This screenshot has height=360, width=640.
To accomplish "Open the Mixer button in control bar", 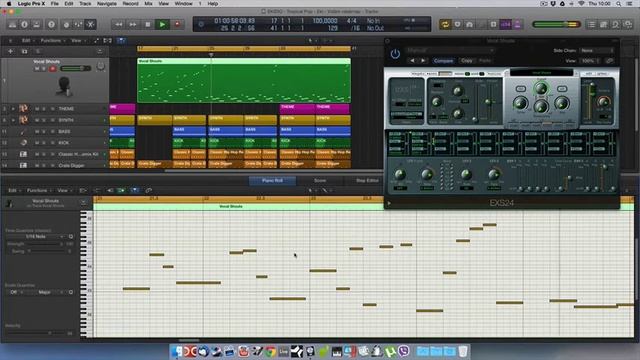I will click(x=78, y=24).
